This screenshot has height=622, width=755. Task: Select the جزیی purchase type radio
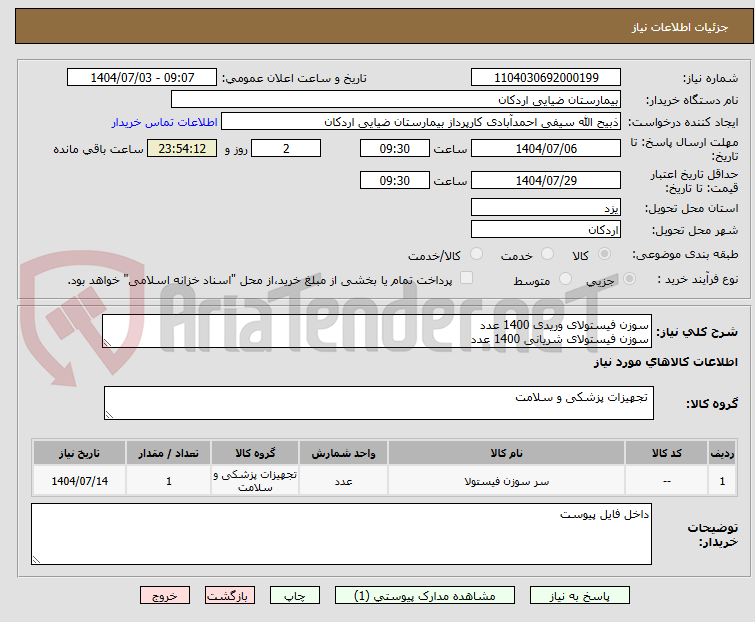point(629,279)
